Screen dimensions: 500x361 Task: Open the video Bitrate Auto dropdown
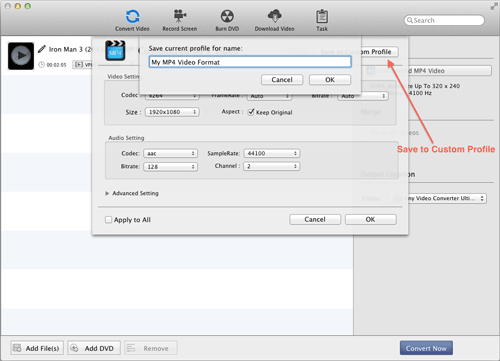[x=363, y=96]
